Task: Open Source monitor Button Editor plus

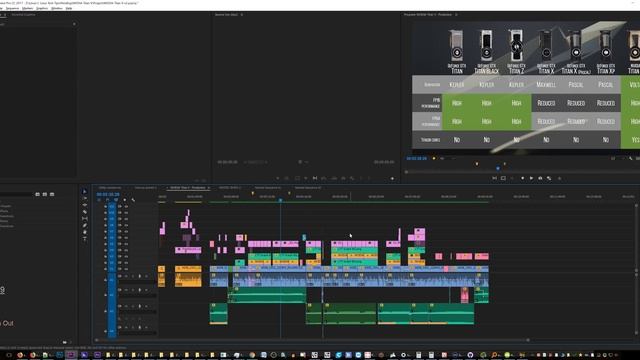Action: pyautogui.click(x=392, y=178)
